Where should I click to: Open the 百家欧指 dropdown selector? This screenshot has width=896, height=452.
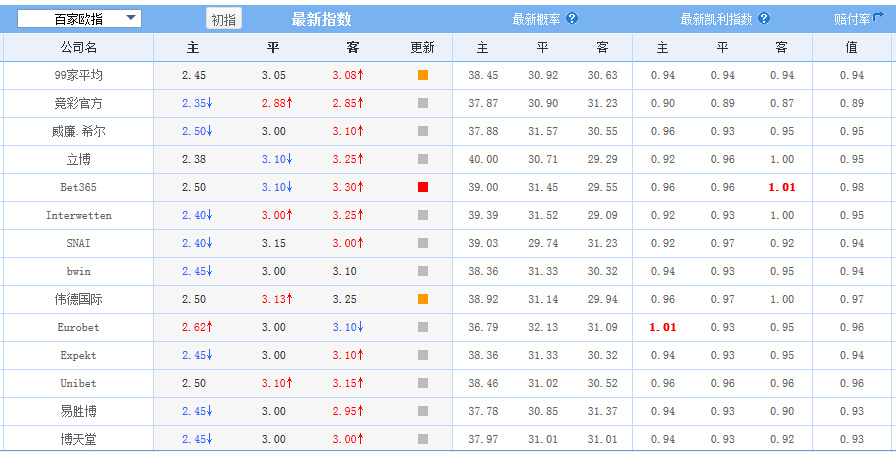pyautogui.click(x=79, y=19)
